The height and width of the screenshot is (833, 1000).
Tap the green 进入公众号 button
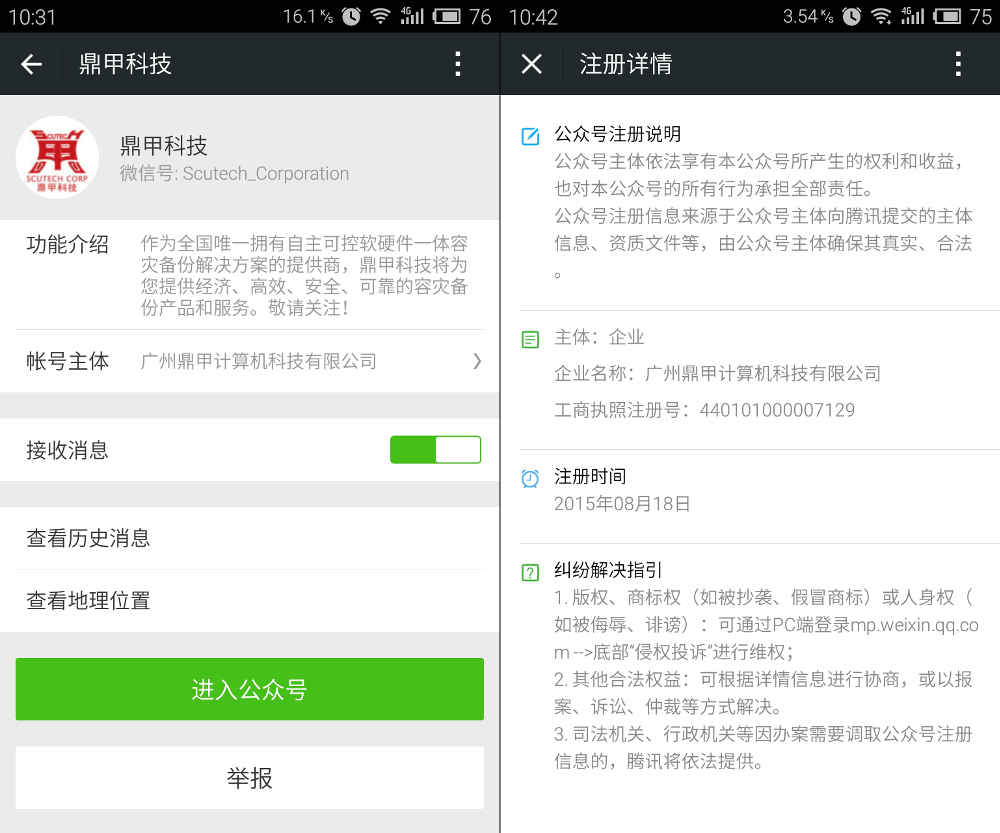249,689
